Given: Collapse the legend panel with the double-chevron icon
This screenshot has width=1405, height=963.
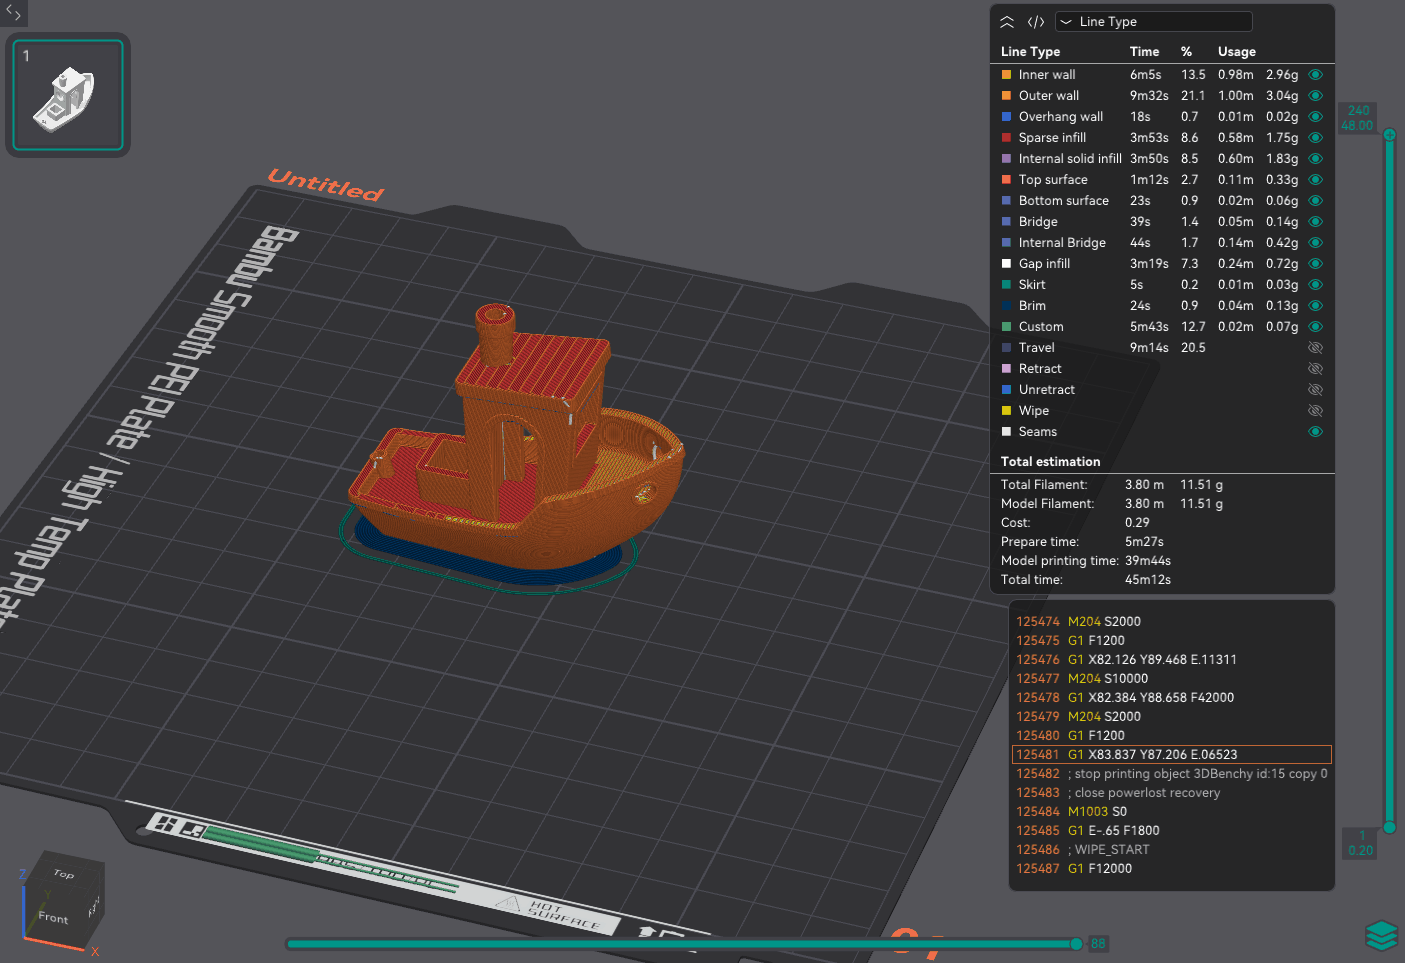Looking at the screenshot, I should 1007,22.
